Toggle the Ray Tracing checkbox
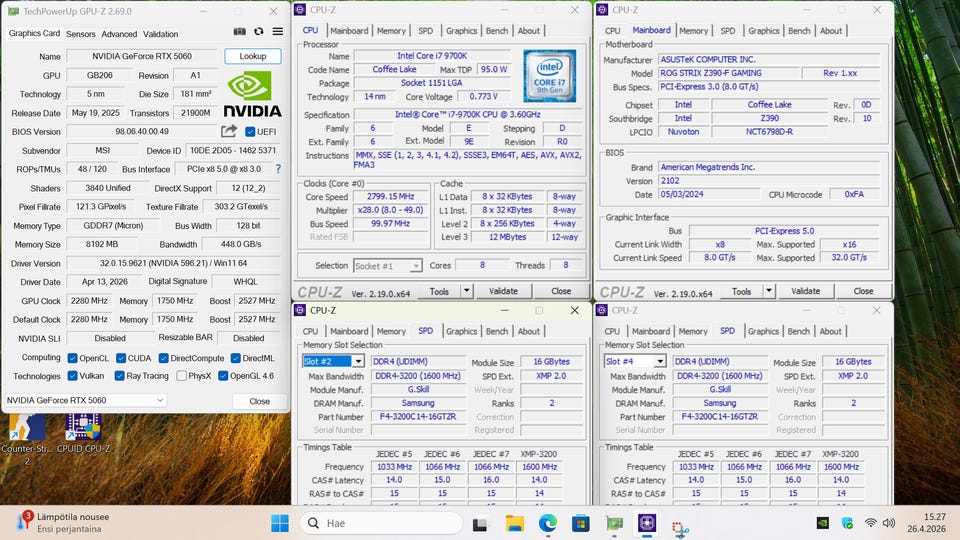The height and width of the screenshot is (540, 960). (x=121, y=376)
